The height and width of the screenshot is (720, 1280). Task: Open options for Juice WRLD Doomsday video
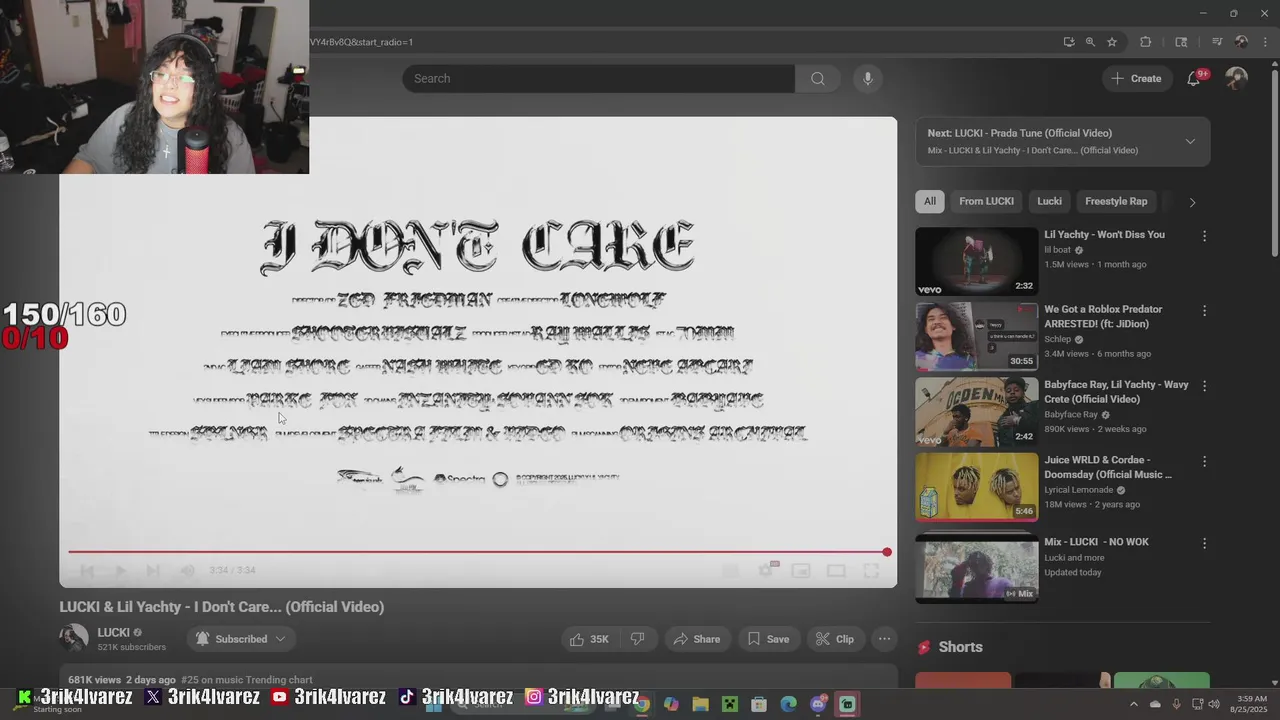point(1204,462)
